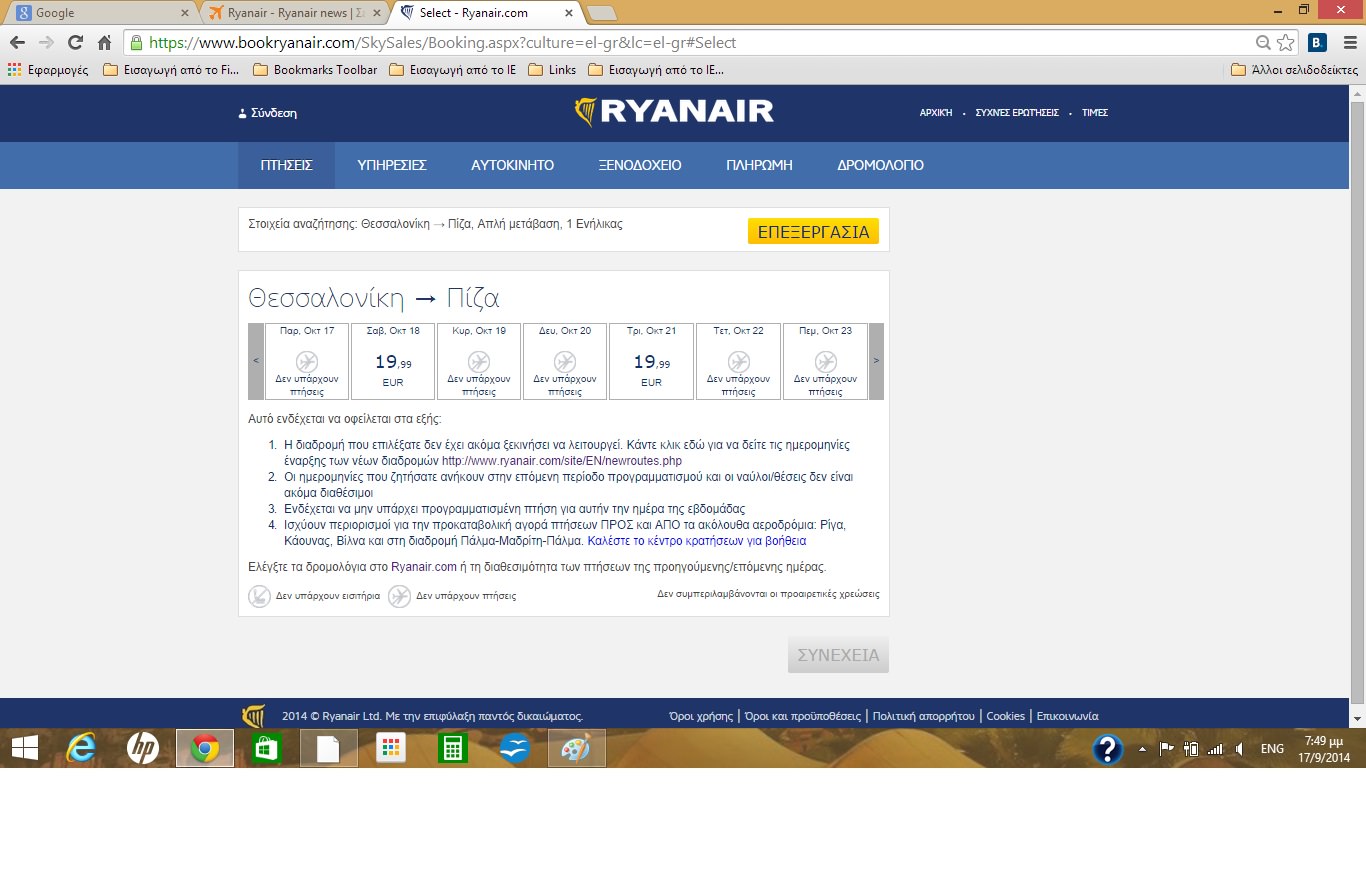
Task: Open Paint palette taskbar icon
Action: [577, 748]
